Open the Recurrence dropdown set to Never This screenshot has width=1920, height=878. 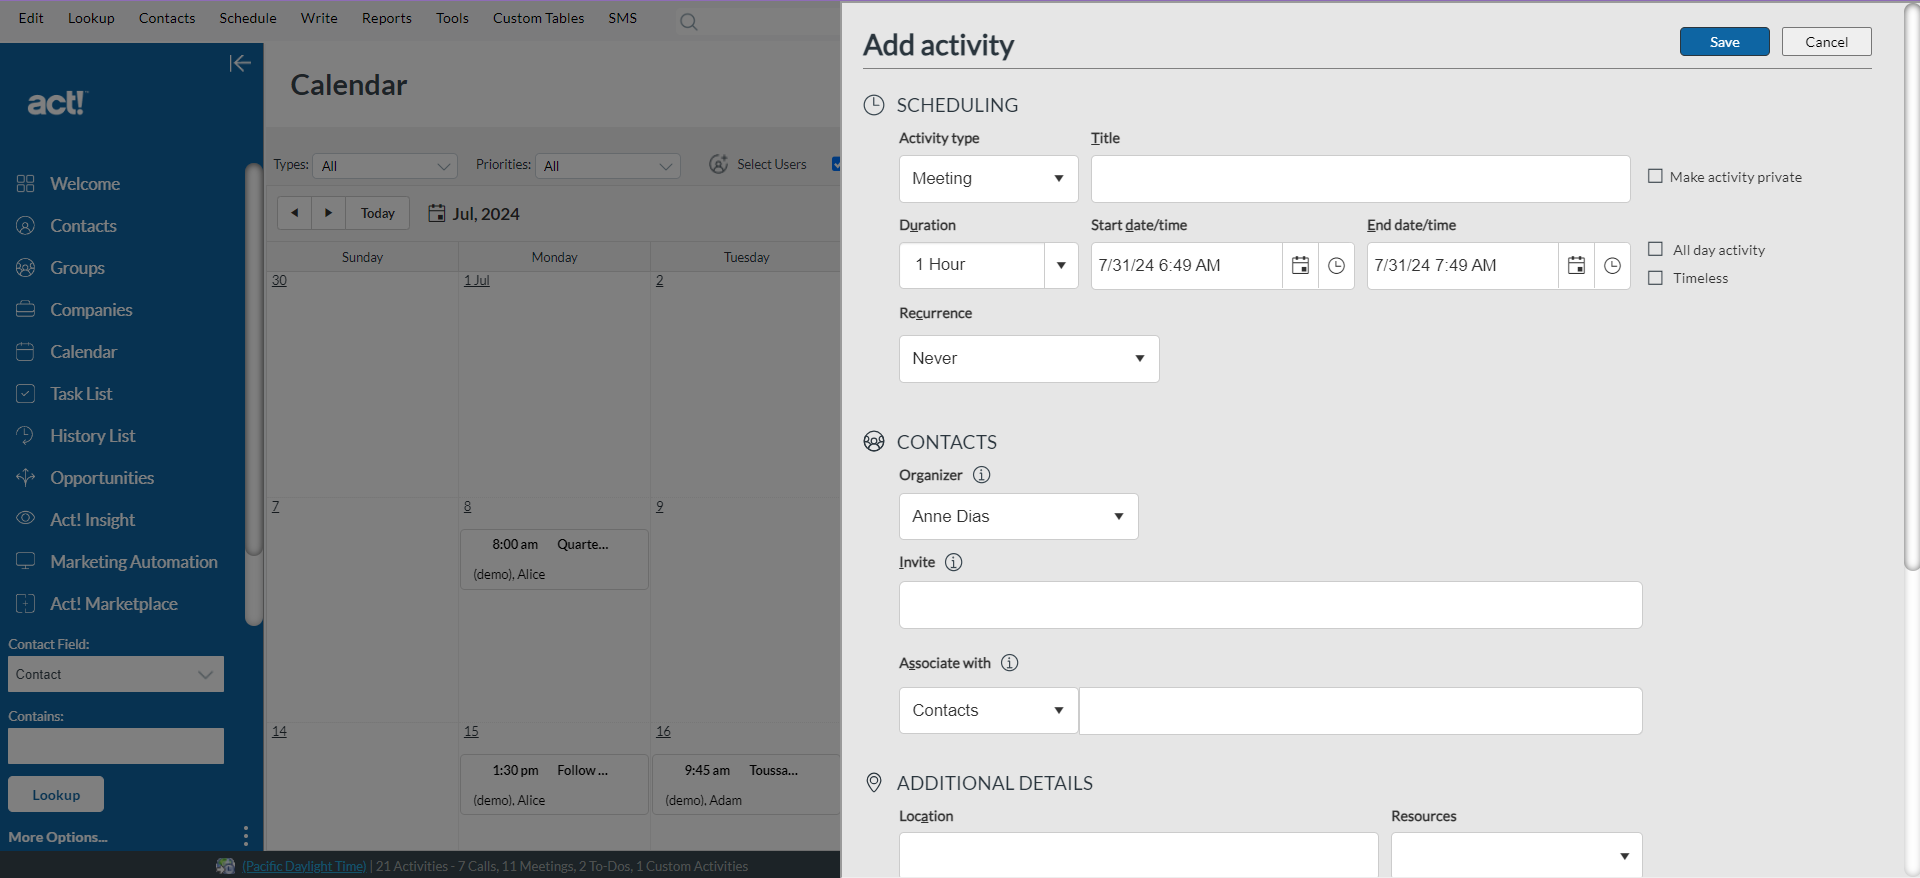tap(1028, 359)
